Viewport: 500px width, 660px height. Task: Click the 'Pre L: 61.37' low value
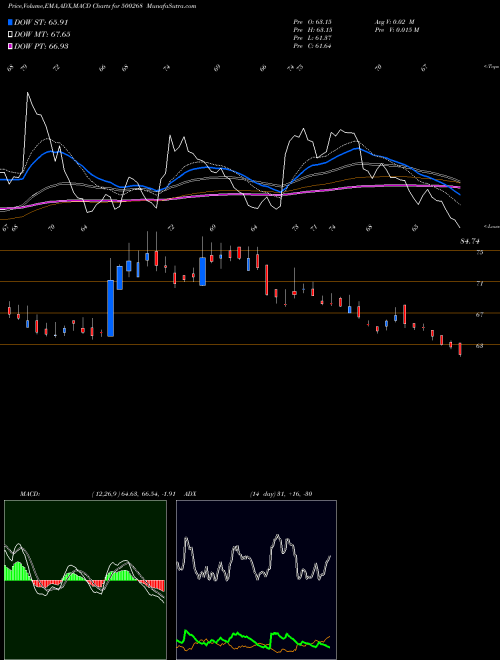313,38
